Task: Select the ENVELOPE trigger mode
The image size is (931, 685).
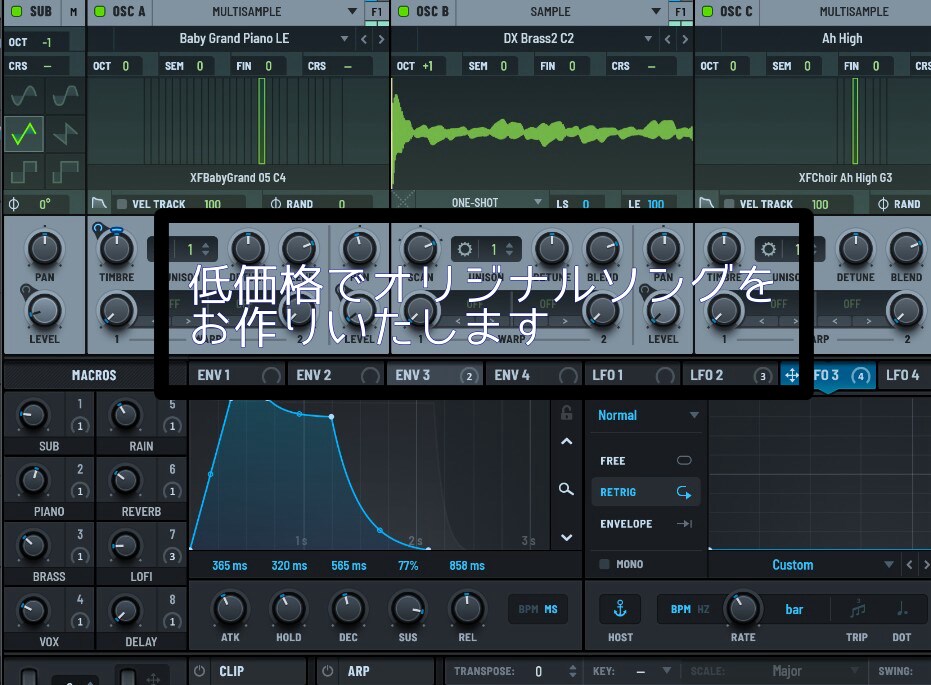Action: (645, 524)
